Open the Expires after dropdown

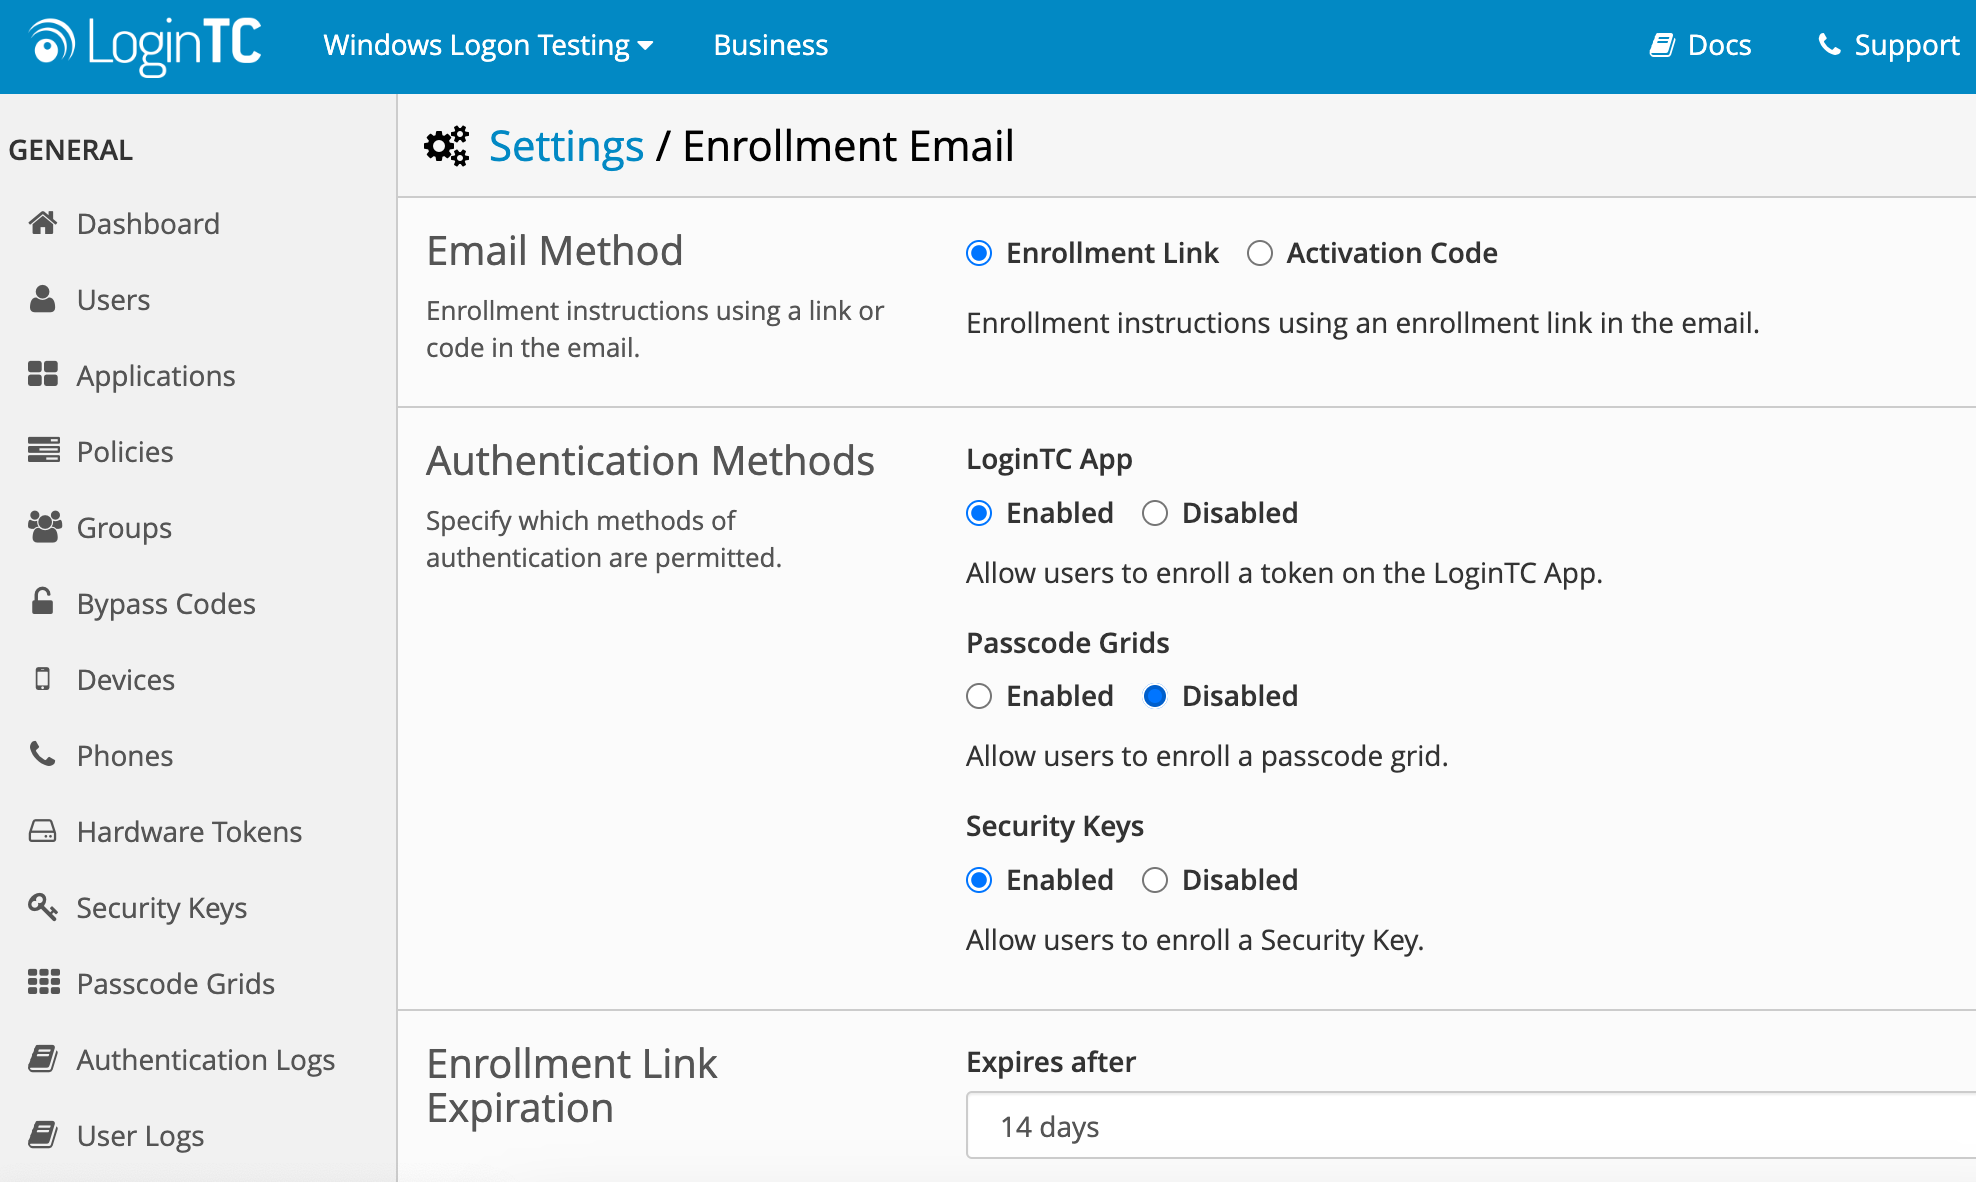click(x=1470, y=1126)
